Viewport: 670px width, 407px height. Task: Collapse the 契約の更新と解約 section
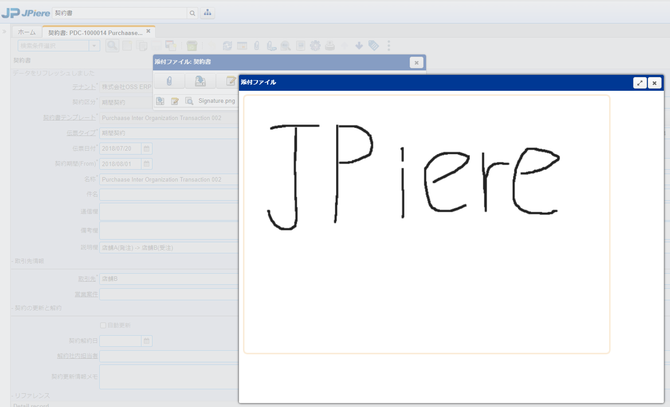pos(37,308)
